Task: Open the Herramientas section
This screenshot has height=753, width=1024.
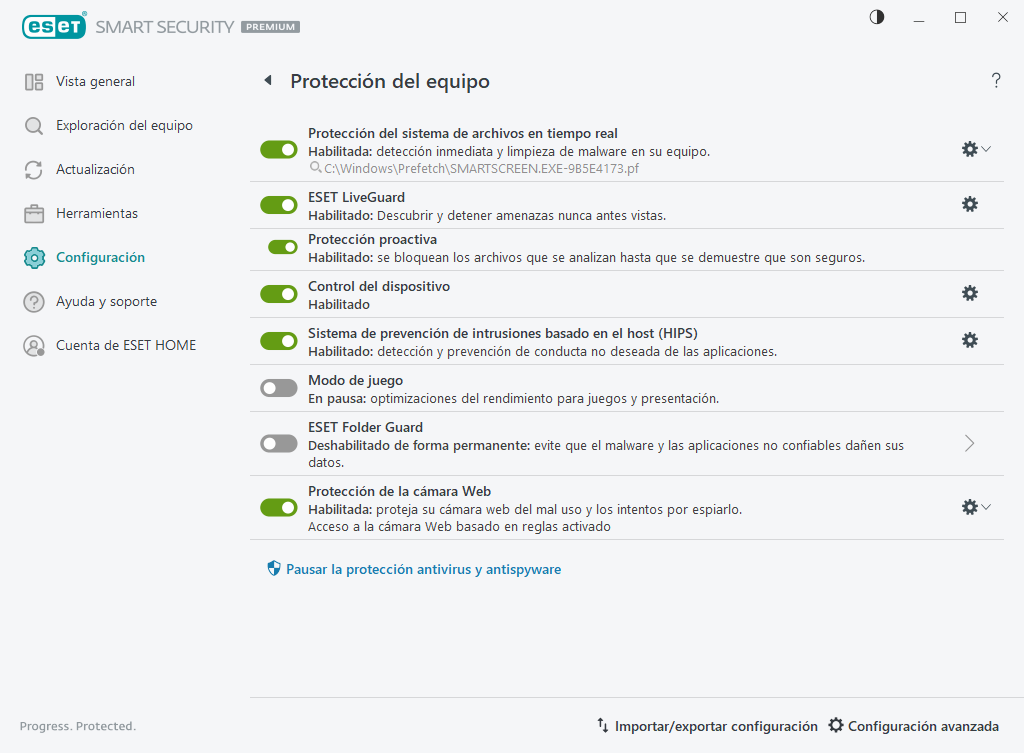Action: click(x=95, y=213)
